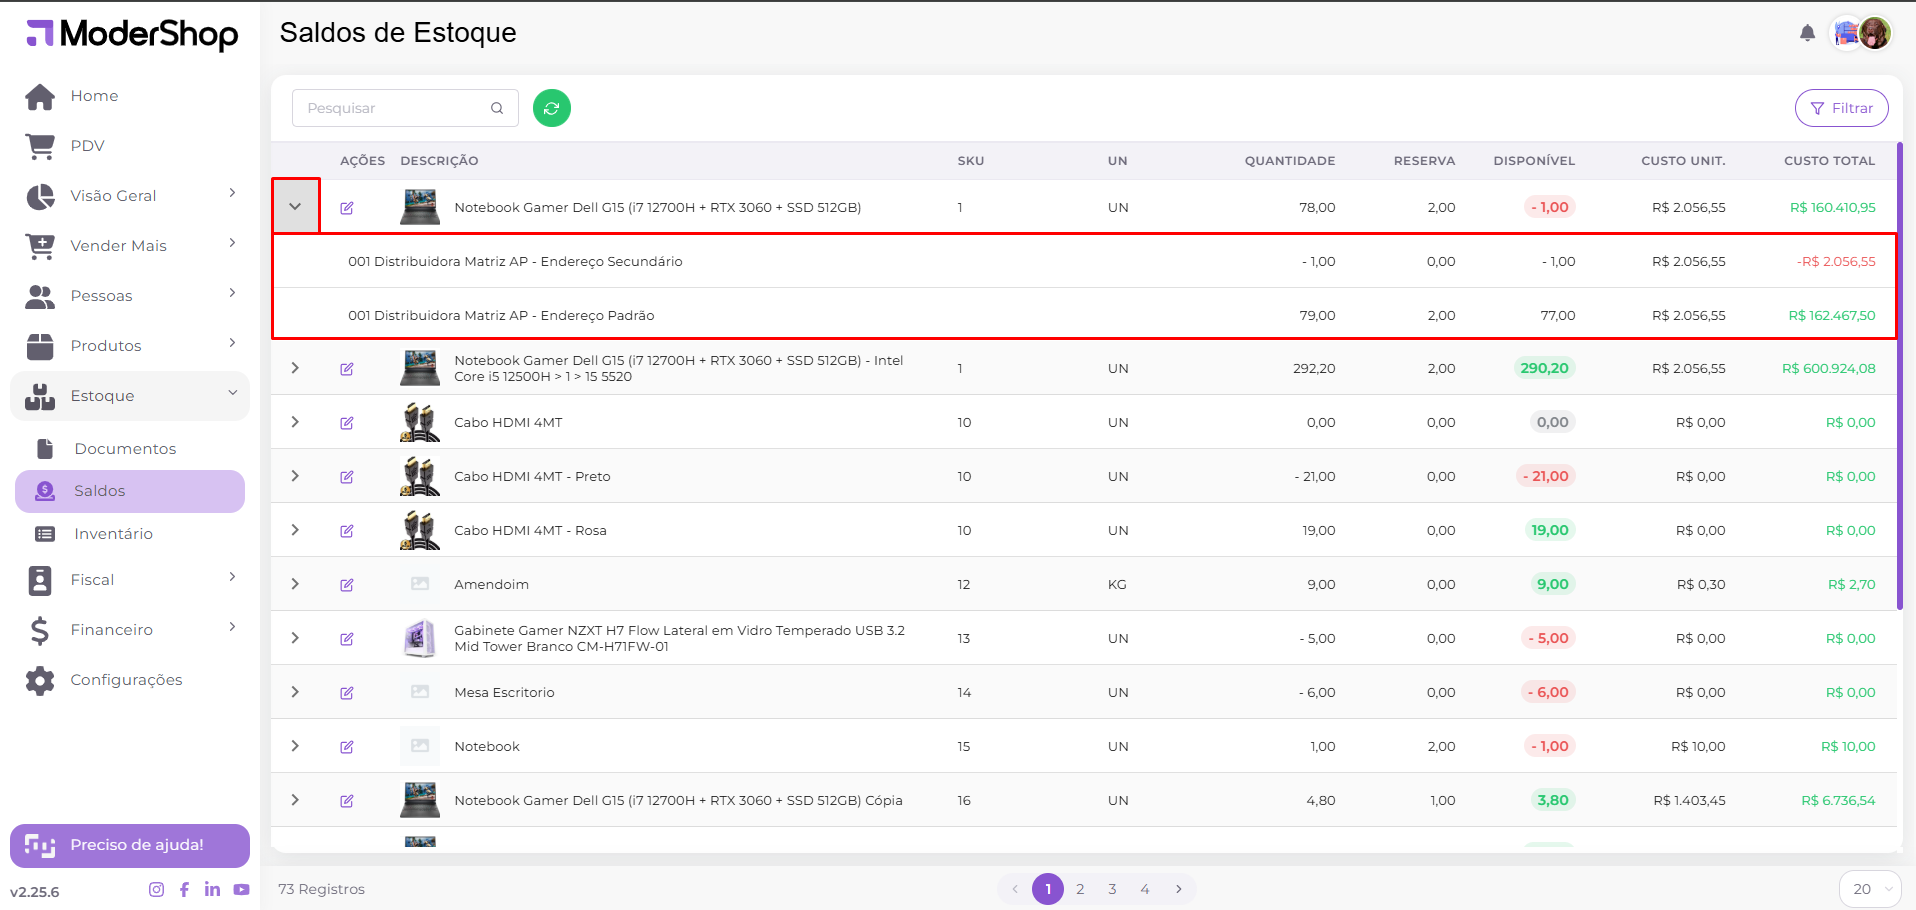Click the Estoque boxes icon
The height and width of the screenshot is (910, 1916).
(40, 396)
